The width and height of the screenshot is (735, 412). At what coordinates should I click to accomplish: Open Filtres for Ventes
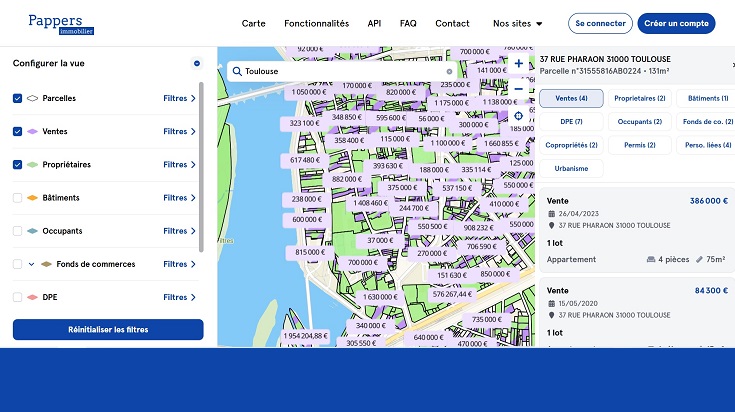(x=180, y=132)
